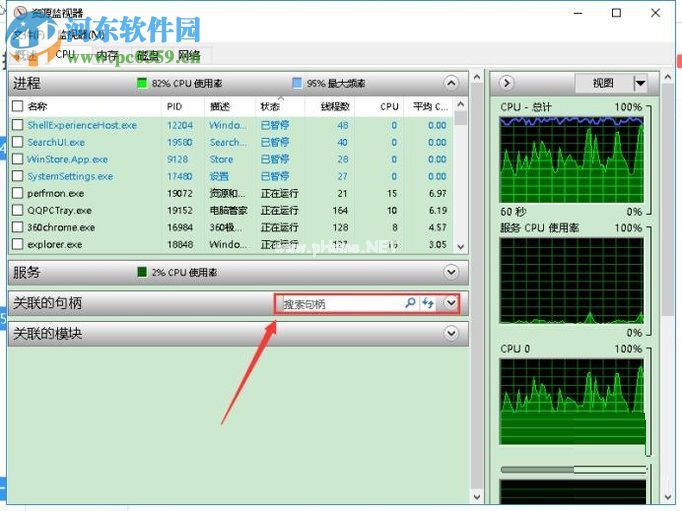Click main pane scrollbar down arrow
This screenshot has height=511, width=682.
point(477,496)
